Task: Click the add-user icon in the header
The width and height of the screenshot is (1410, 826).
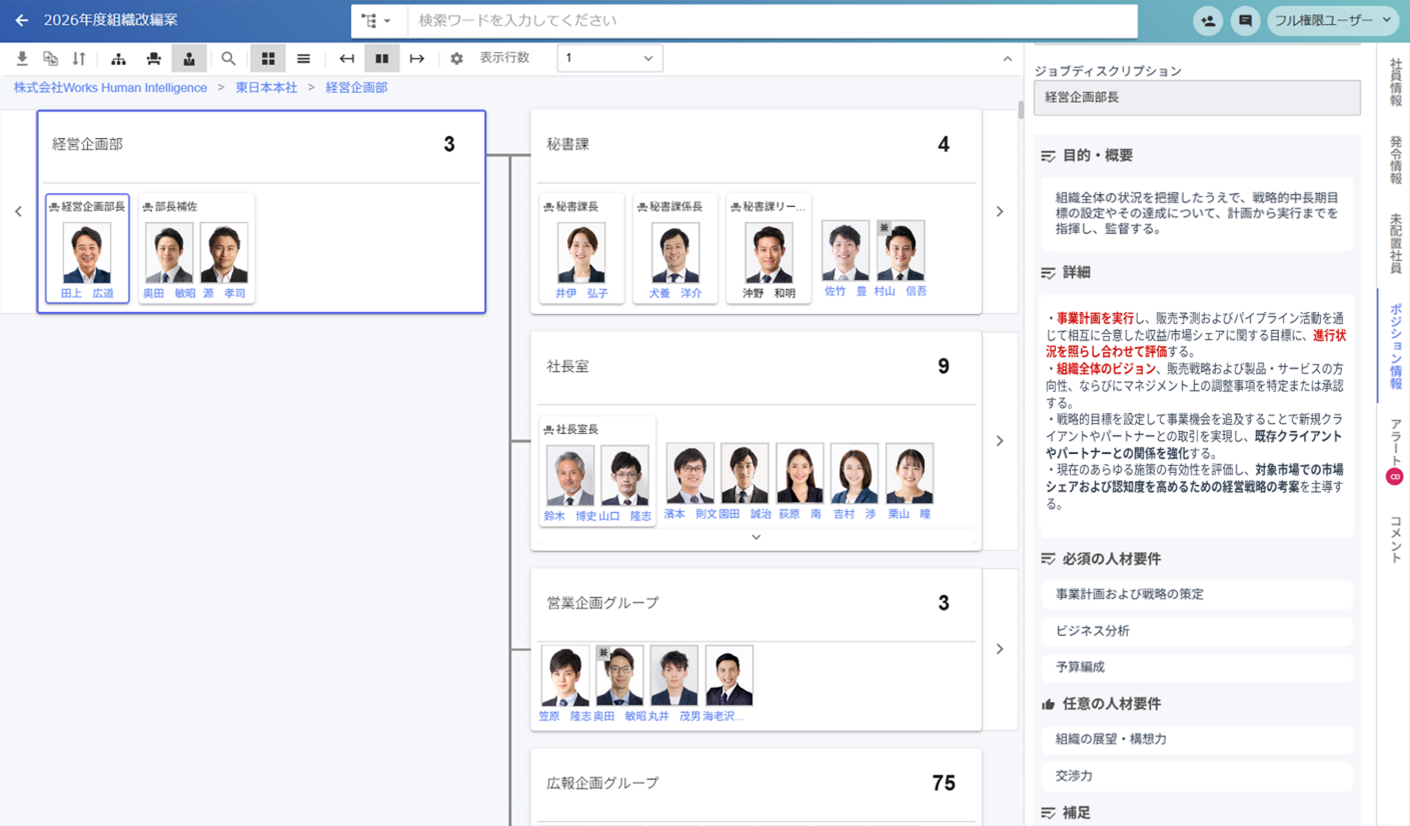Action: click(1209, 20)
